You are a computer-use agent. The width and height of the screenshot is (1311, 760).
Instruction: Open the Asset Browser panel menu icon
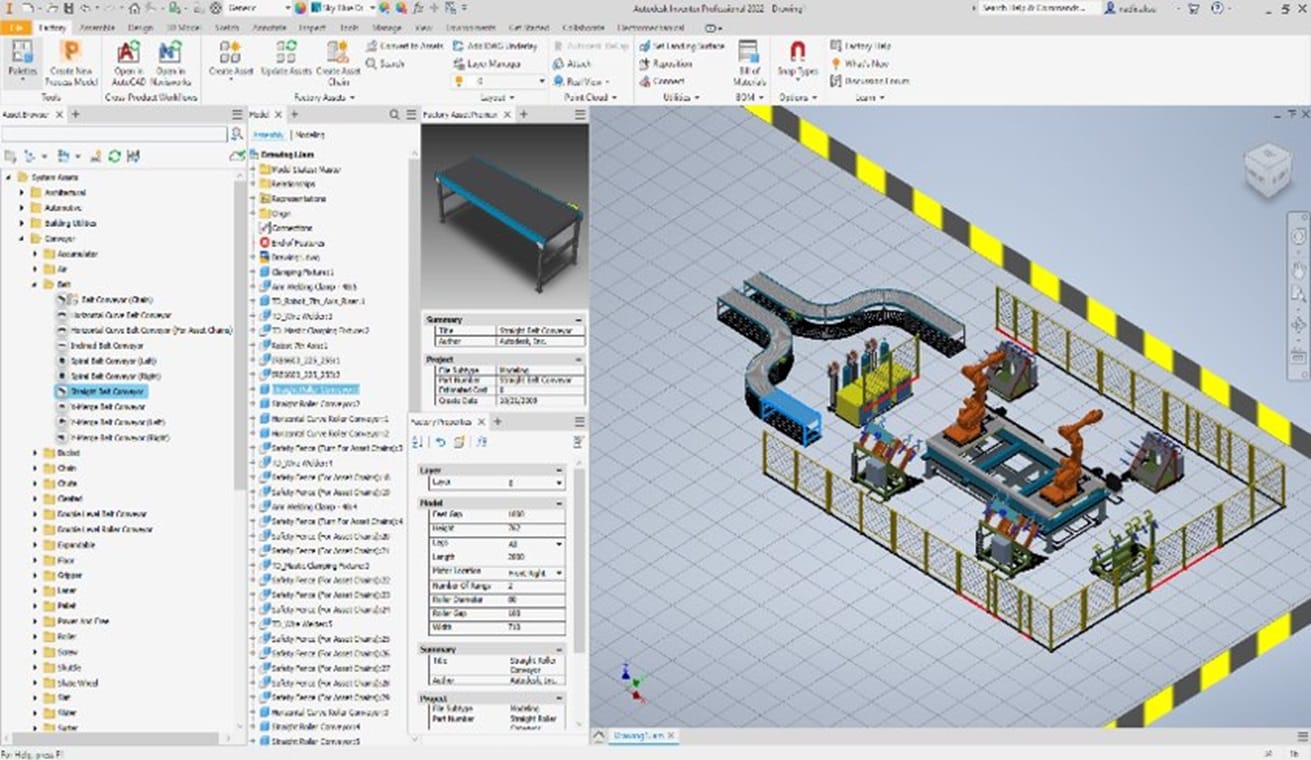(237, 115)
